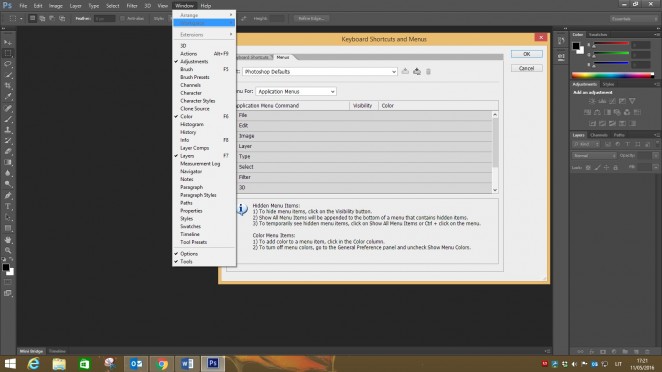
Task: Select the Rectangular Marquee tool
Action: (8, 54)
